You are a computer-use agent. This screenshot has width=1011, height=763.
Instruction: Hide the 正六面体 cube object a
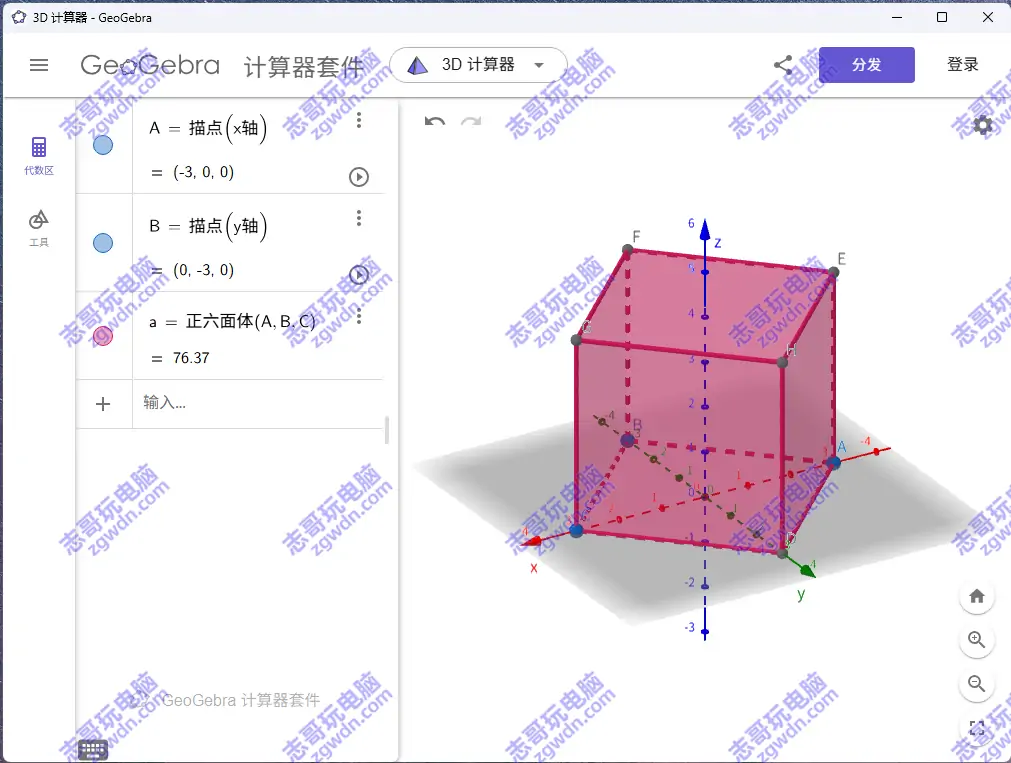(x=102, y=336)
